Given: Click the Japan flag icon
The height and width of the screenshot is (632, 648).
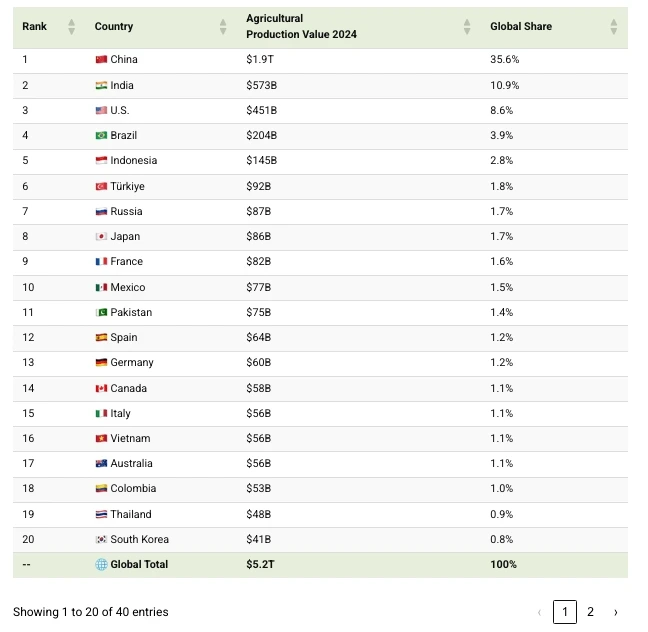Looking at the screenshot, I should tap(101, 236).
